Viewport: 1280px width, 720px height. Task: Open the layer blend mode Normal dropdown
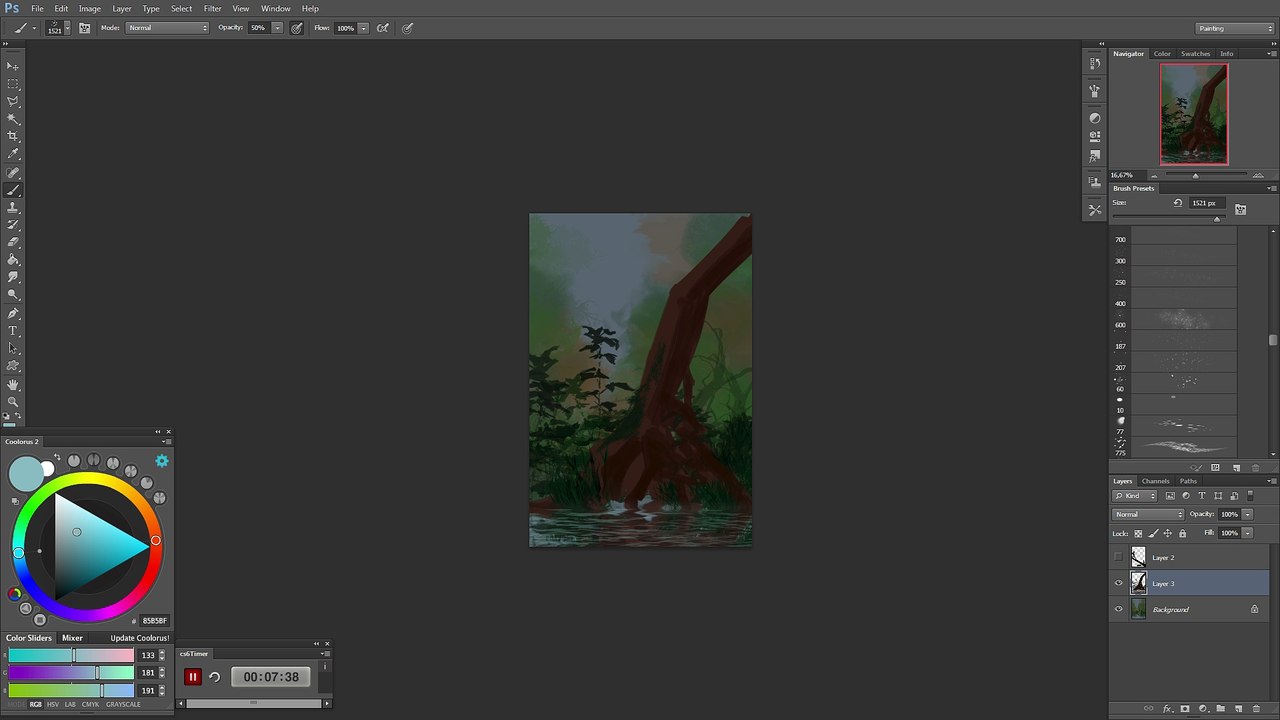point(1148,514)
